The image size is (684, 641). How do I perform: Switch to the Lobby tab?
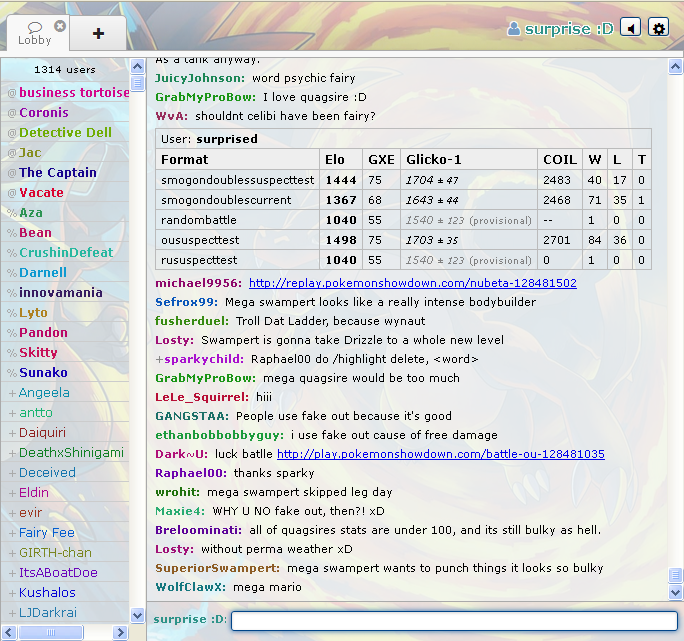34,33
